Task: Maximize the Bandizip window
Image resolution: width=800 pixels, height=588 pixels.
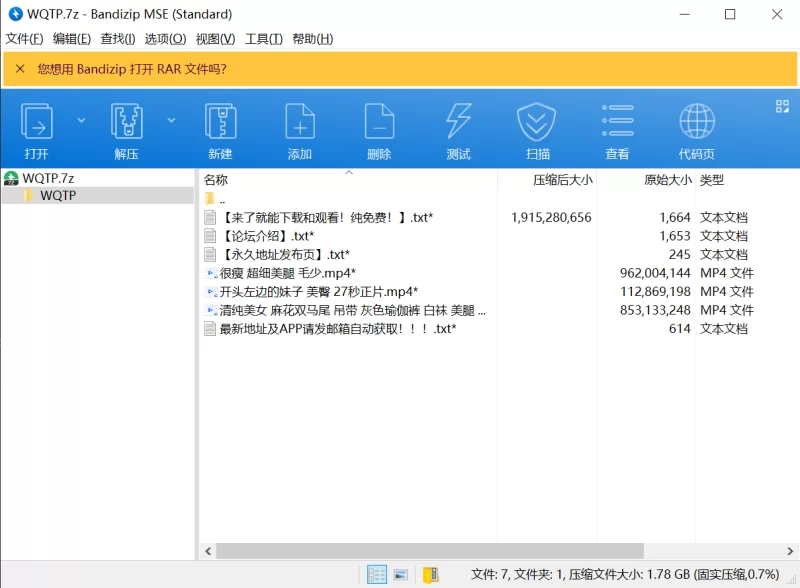Action: click(x=730, y=14)
